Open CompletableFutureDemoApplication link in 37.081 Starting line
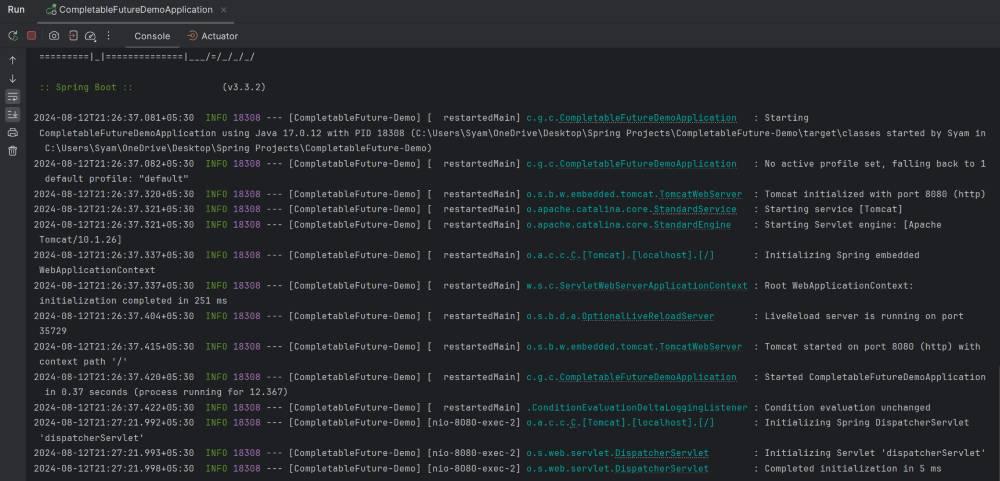This screenshot has height=481, width=1000. click(647, 118)
